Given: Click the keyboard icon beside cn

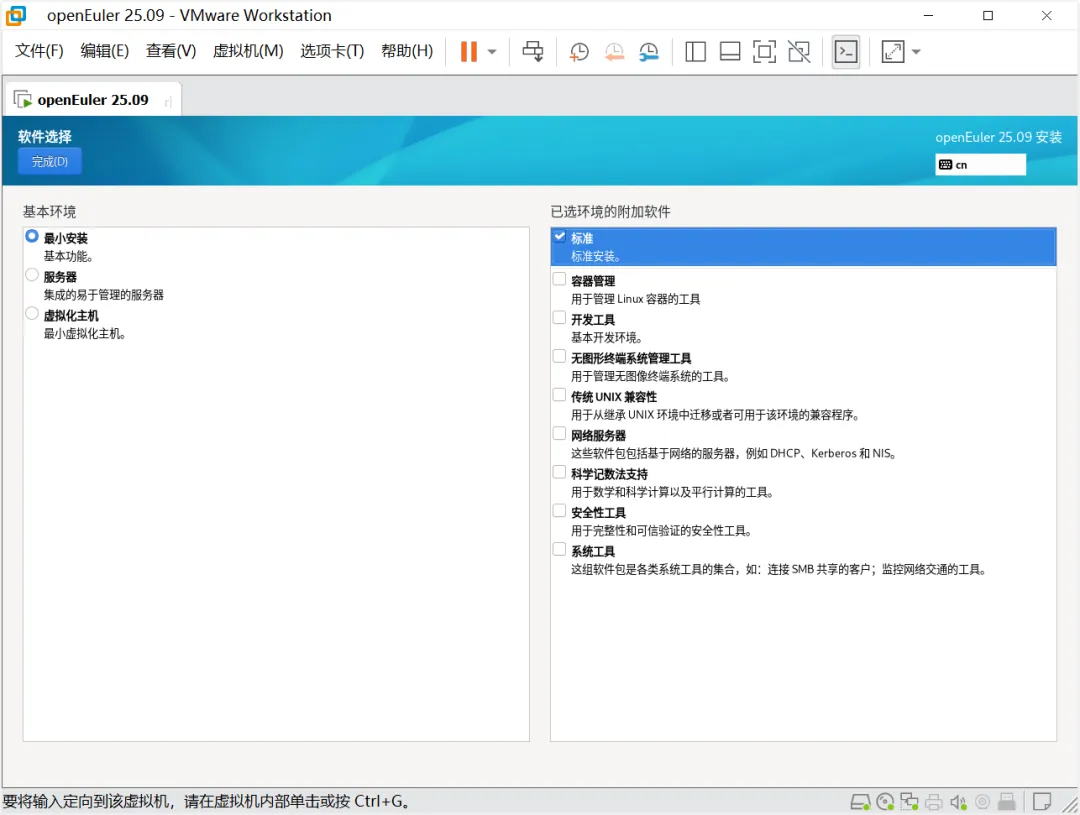Looking at the screenshot, I should [x=945, y=165].
